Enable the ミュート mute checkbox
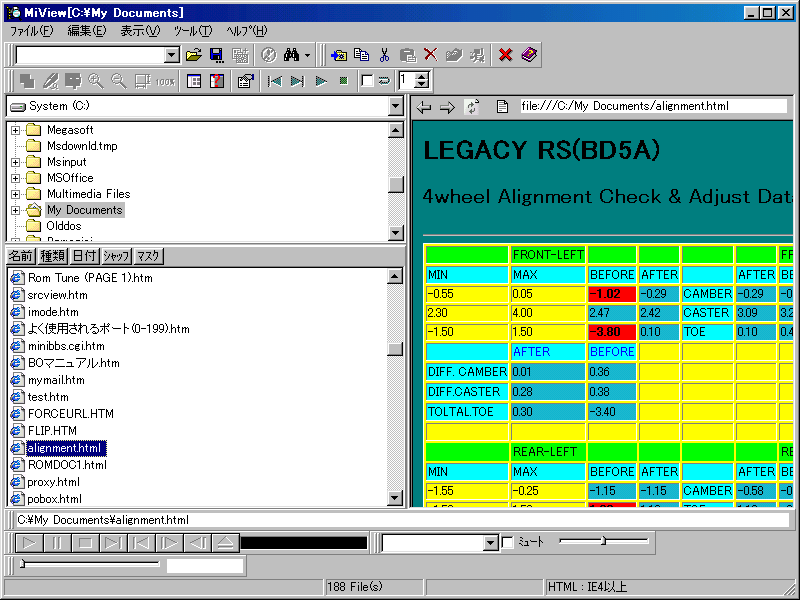800x600 pixels. [x=508, y=542]
